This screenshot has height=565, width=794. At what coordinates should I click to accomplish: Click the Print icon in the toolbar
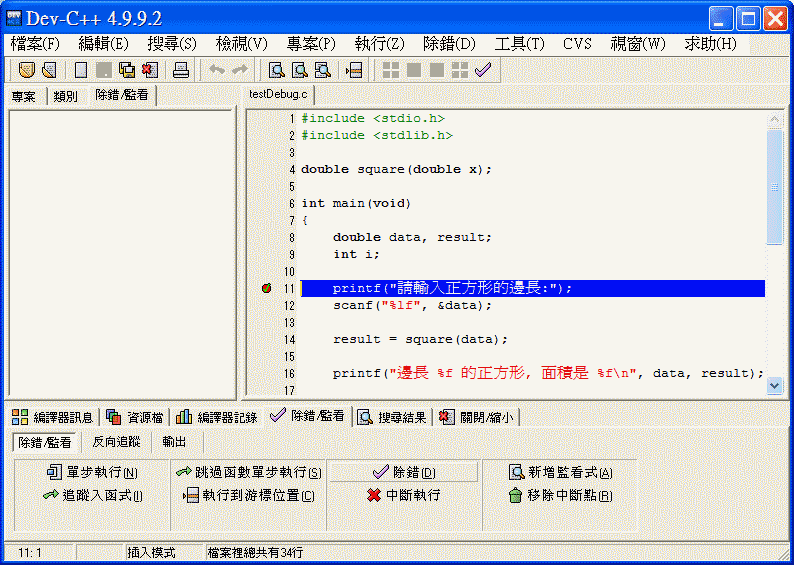(x=181, y=70)
